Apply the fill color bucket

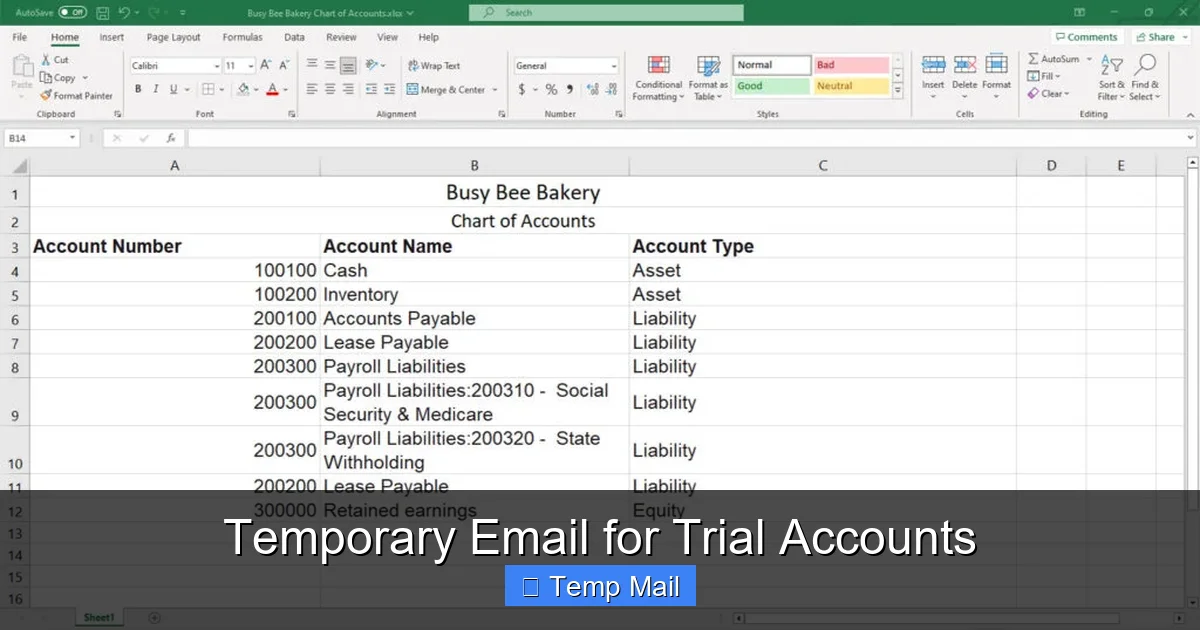(242, 89)
